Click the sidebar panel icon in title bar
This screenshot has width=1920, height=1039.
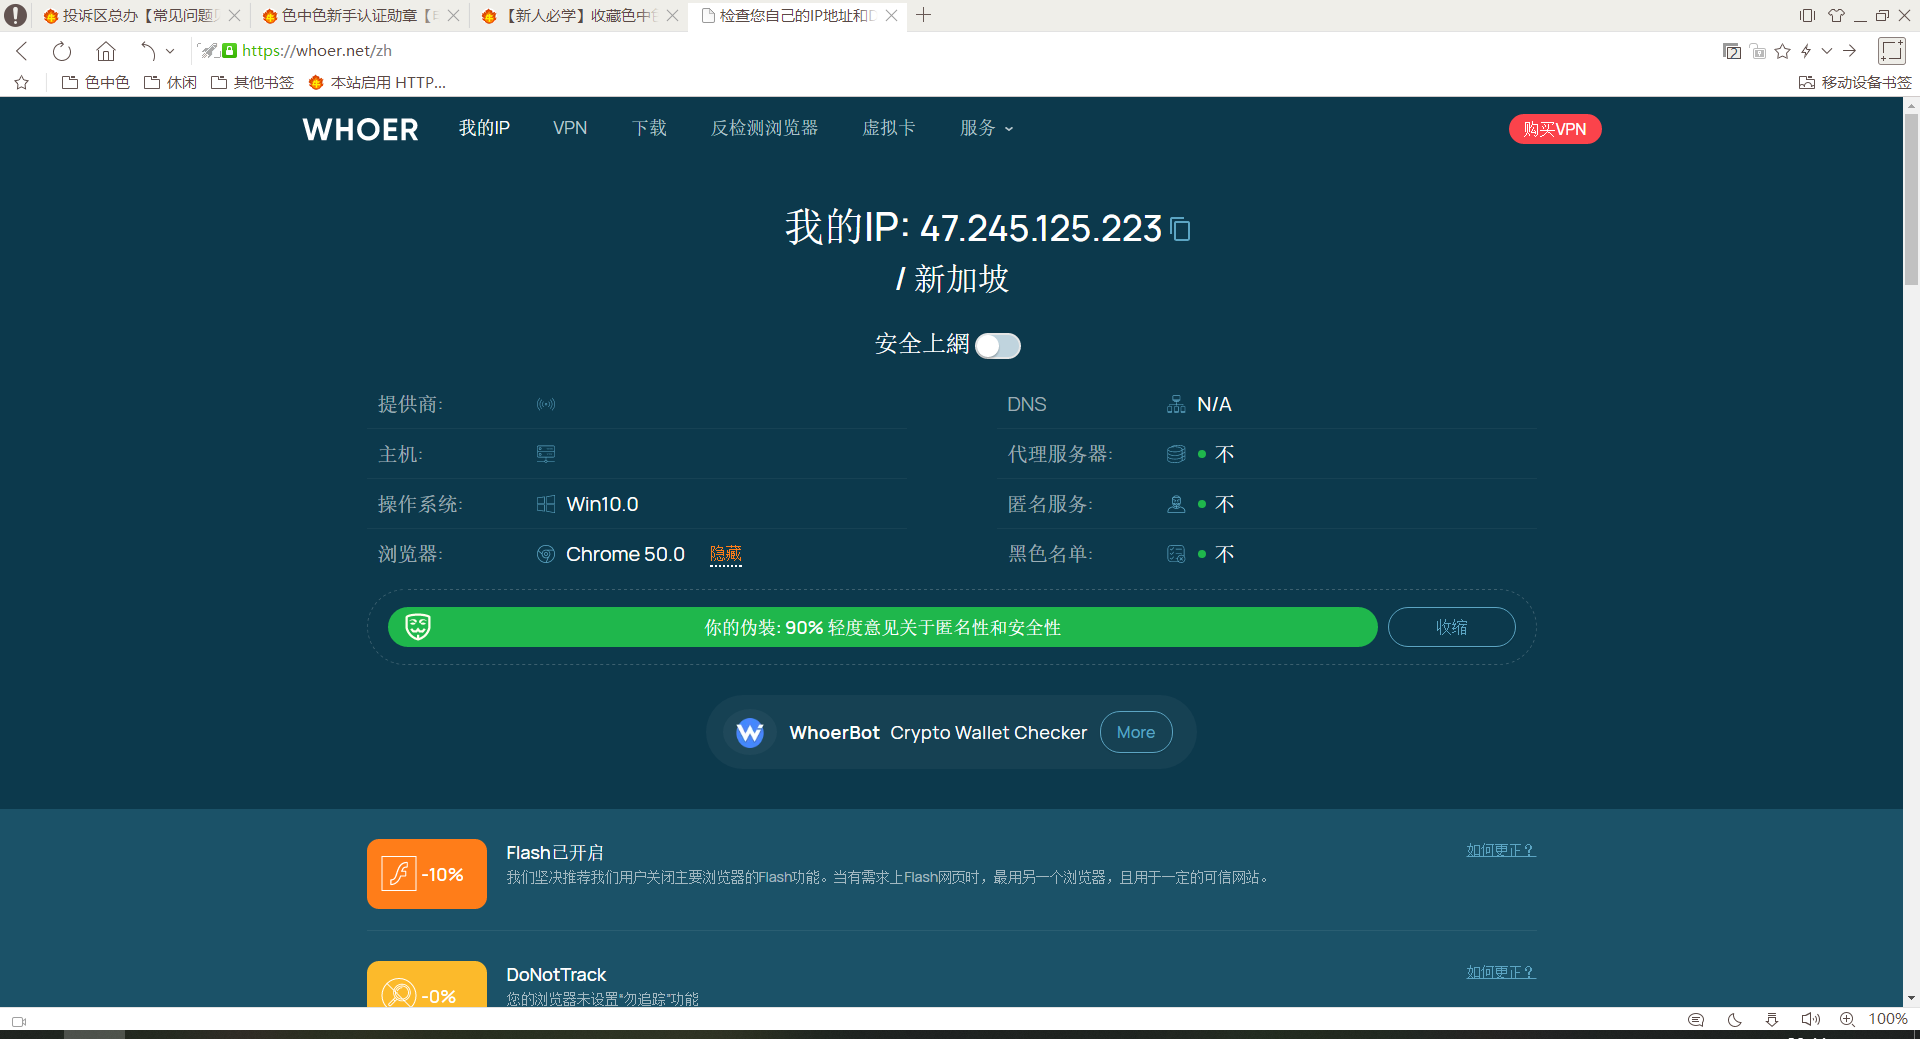(1807, 15)
